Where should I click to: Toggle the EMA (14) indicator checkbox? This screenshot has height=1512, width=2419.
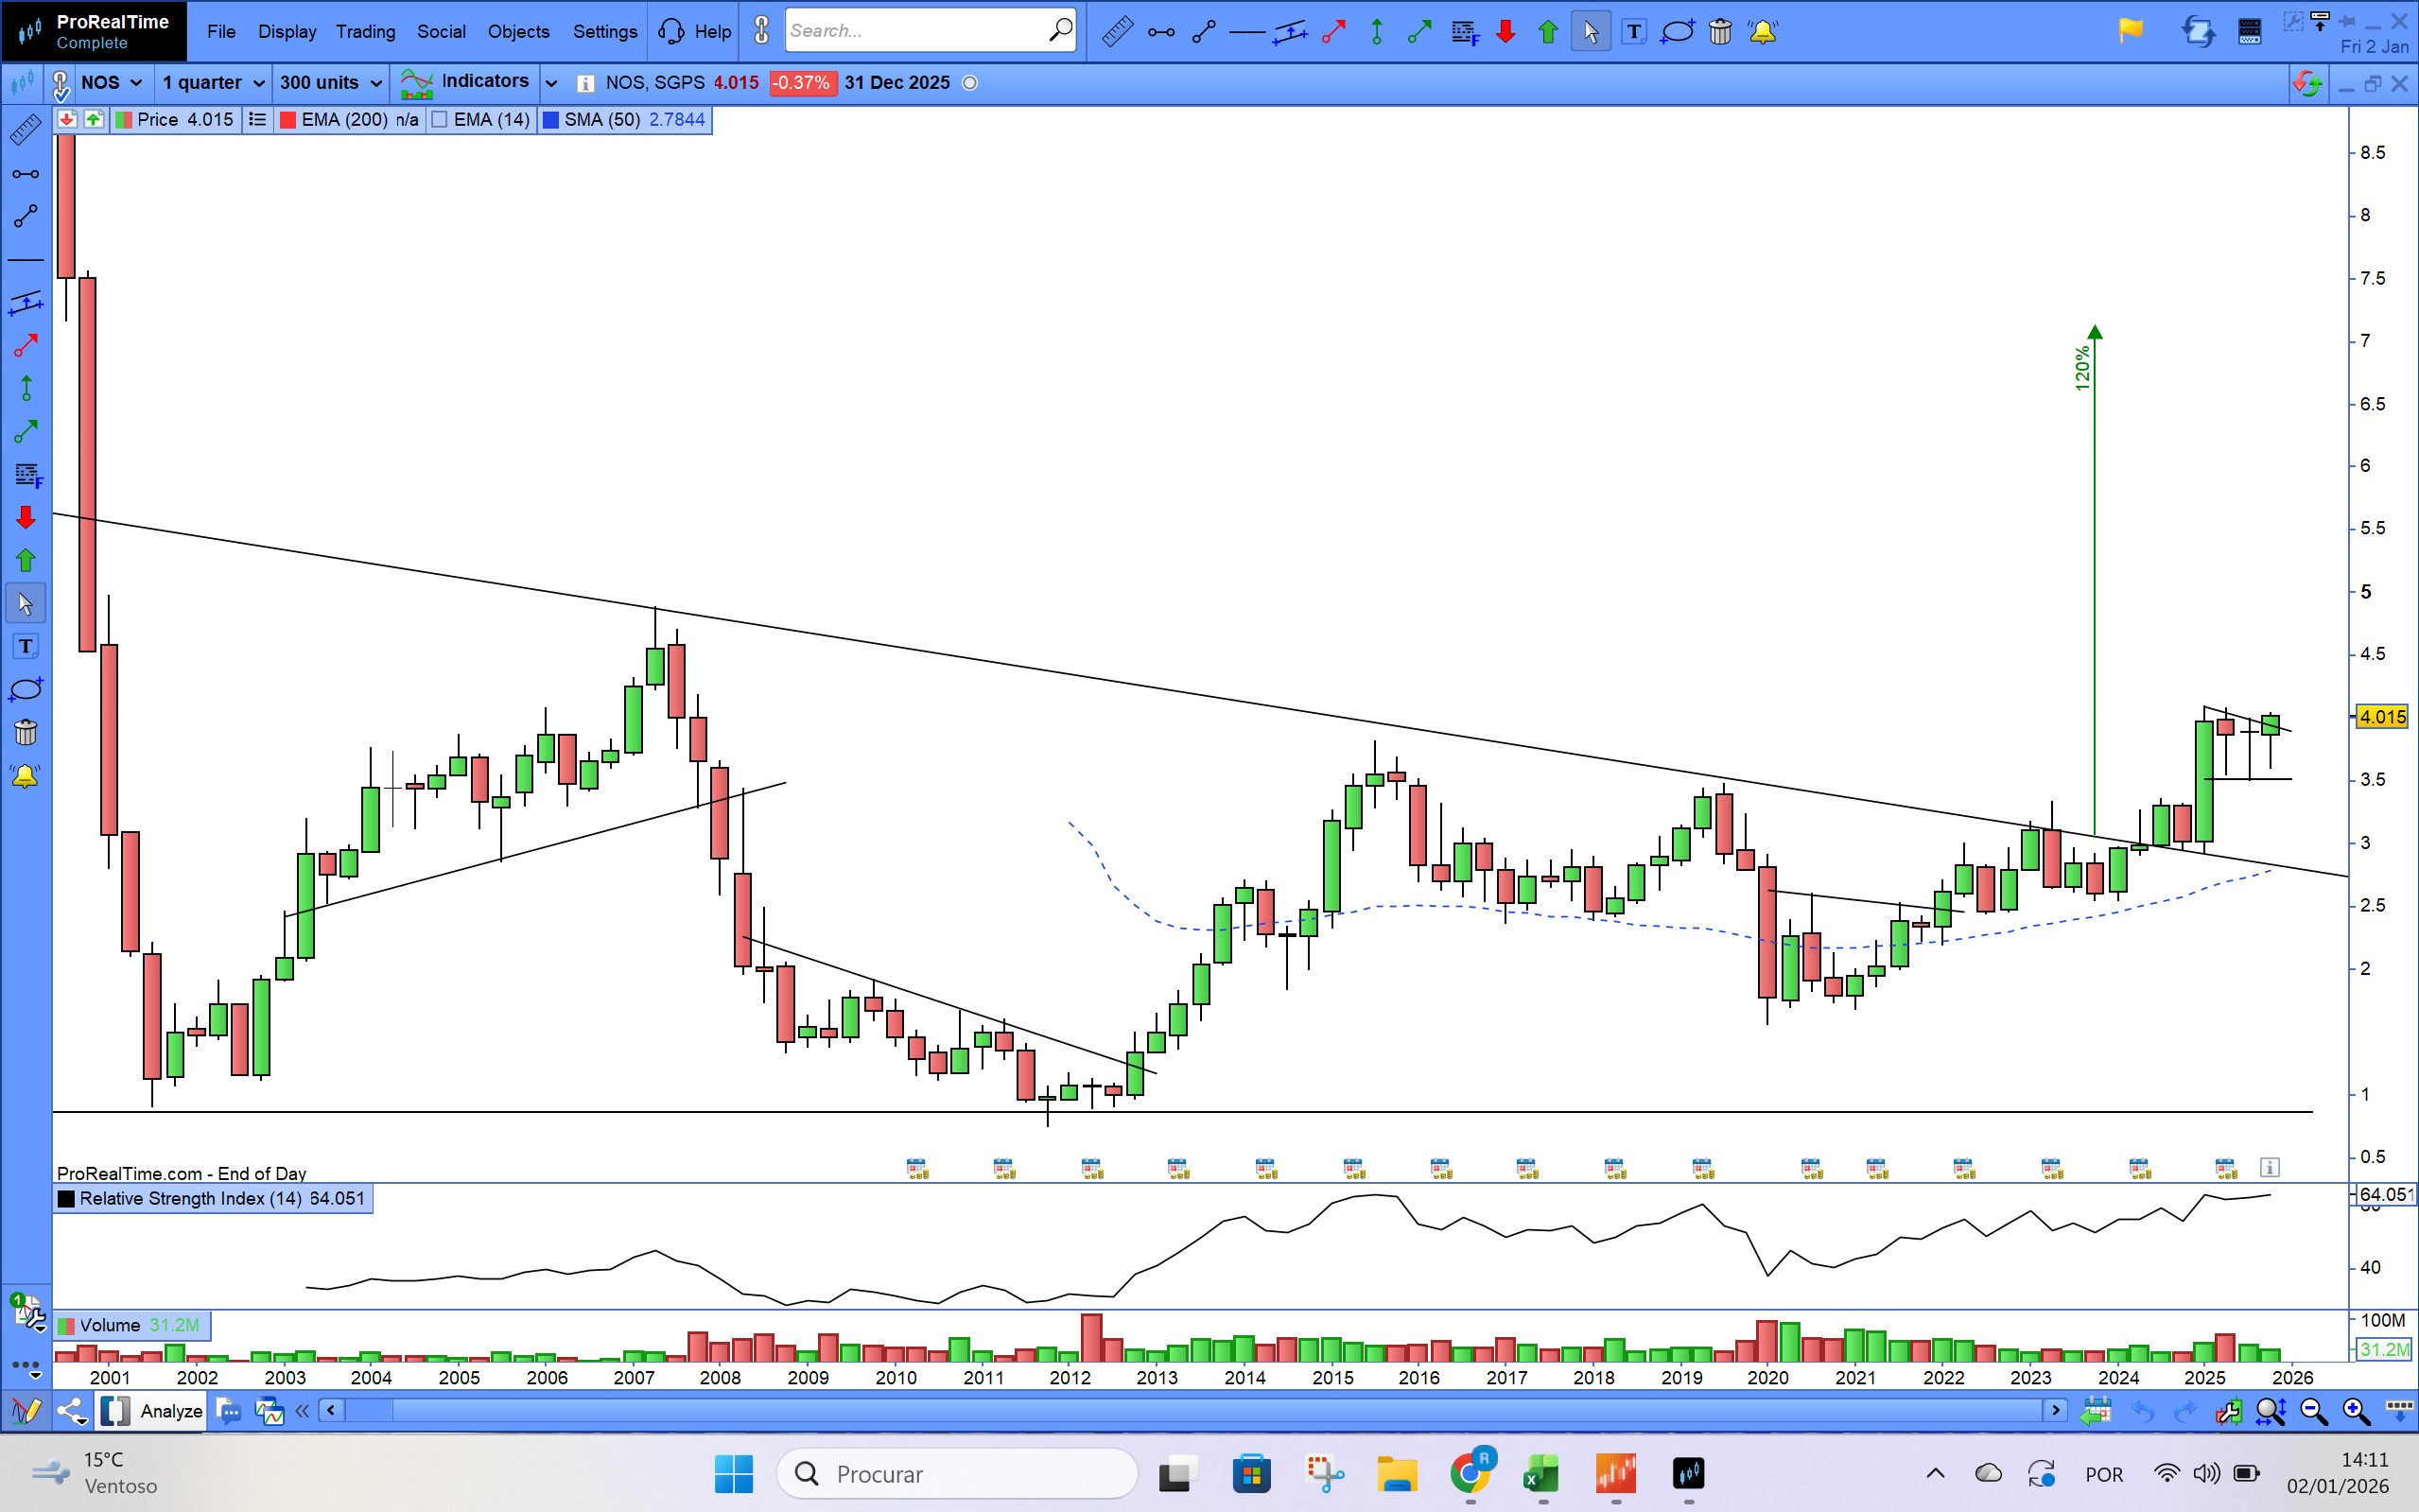coord(439,120)
